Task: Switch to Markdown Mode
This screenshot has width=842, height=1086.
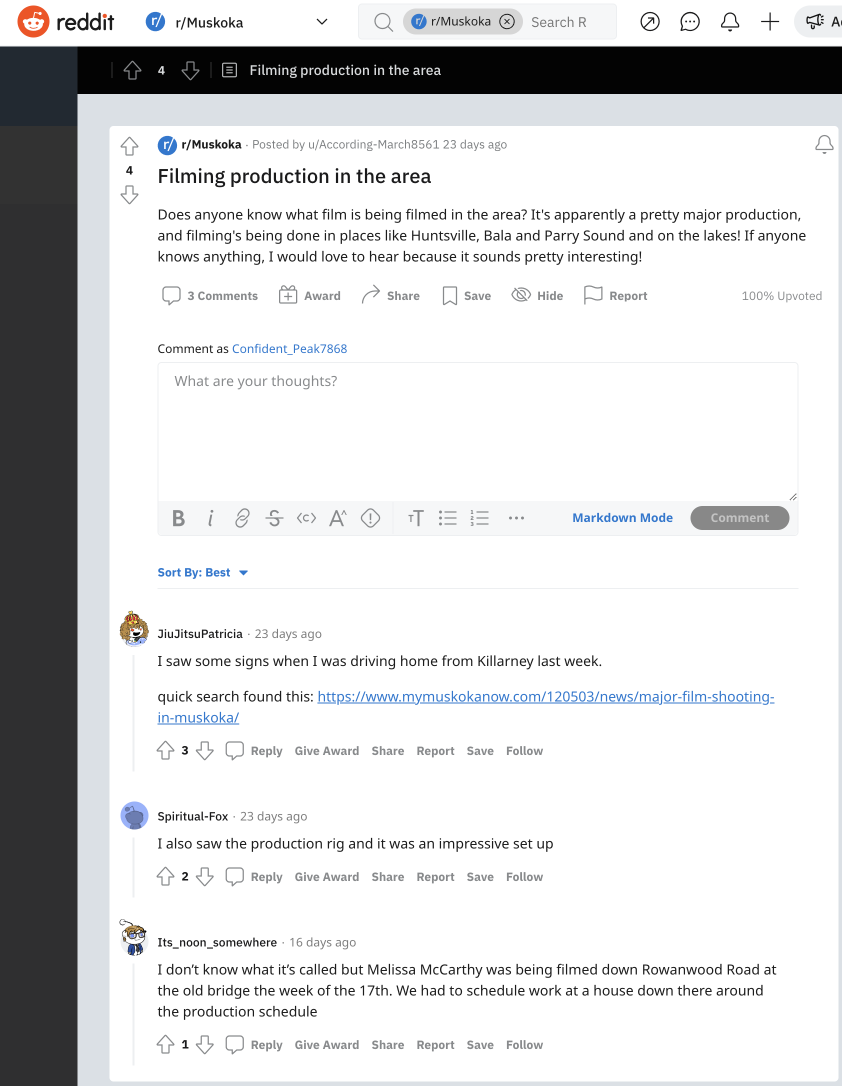Action: point(622,518)
